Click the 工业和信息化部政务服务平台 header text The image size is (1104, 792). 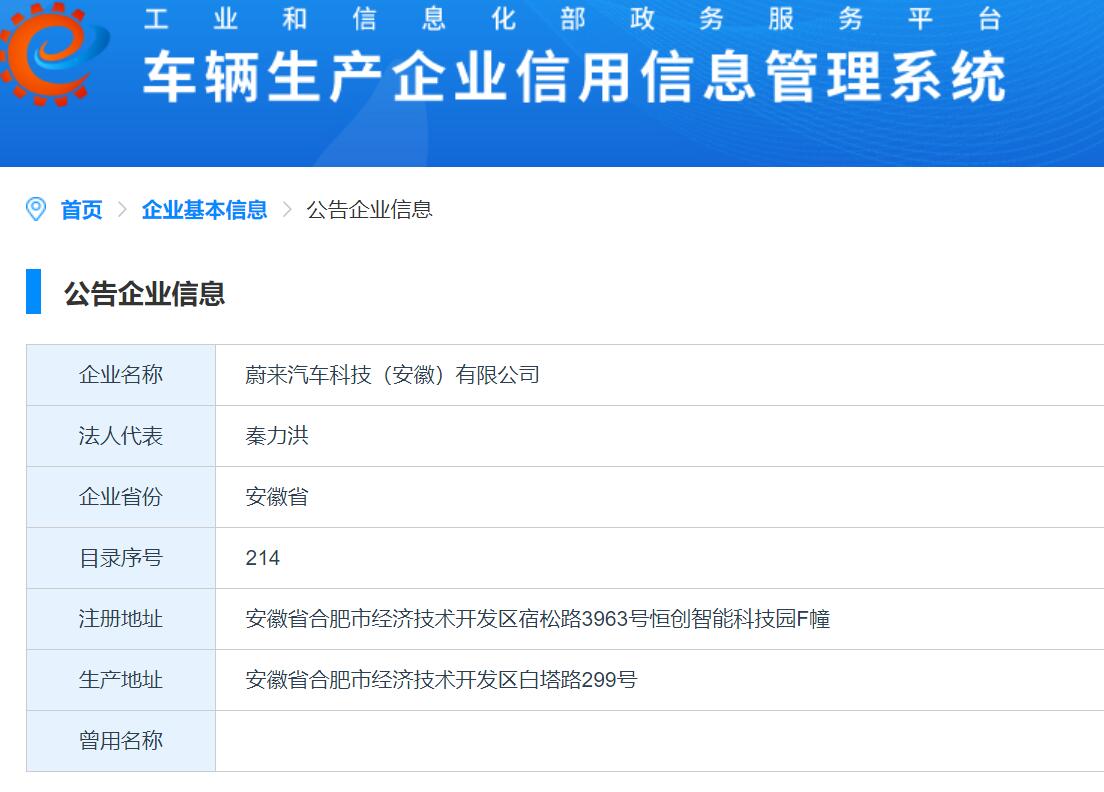tap(572, 19)
